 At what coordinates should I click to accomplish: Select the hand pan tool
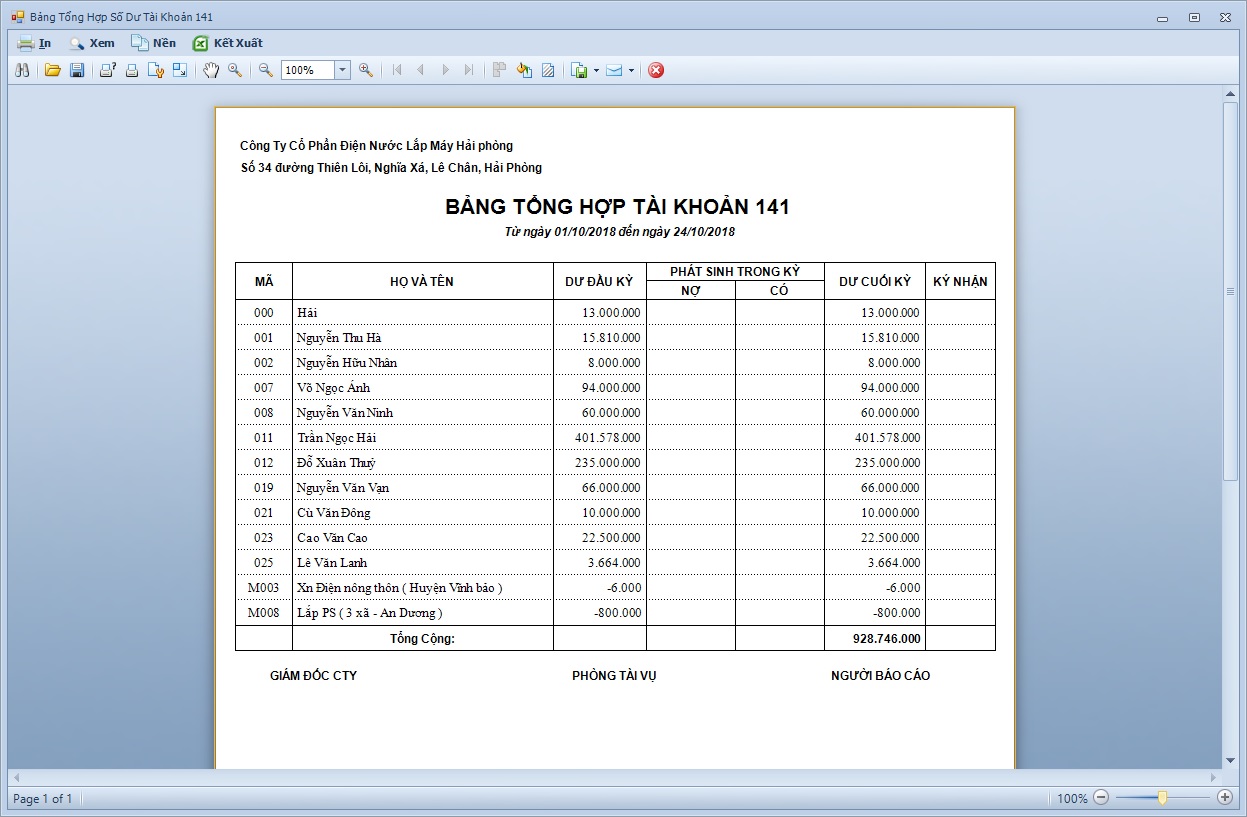211,70
